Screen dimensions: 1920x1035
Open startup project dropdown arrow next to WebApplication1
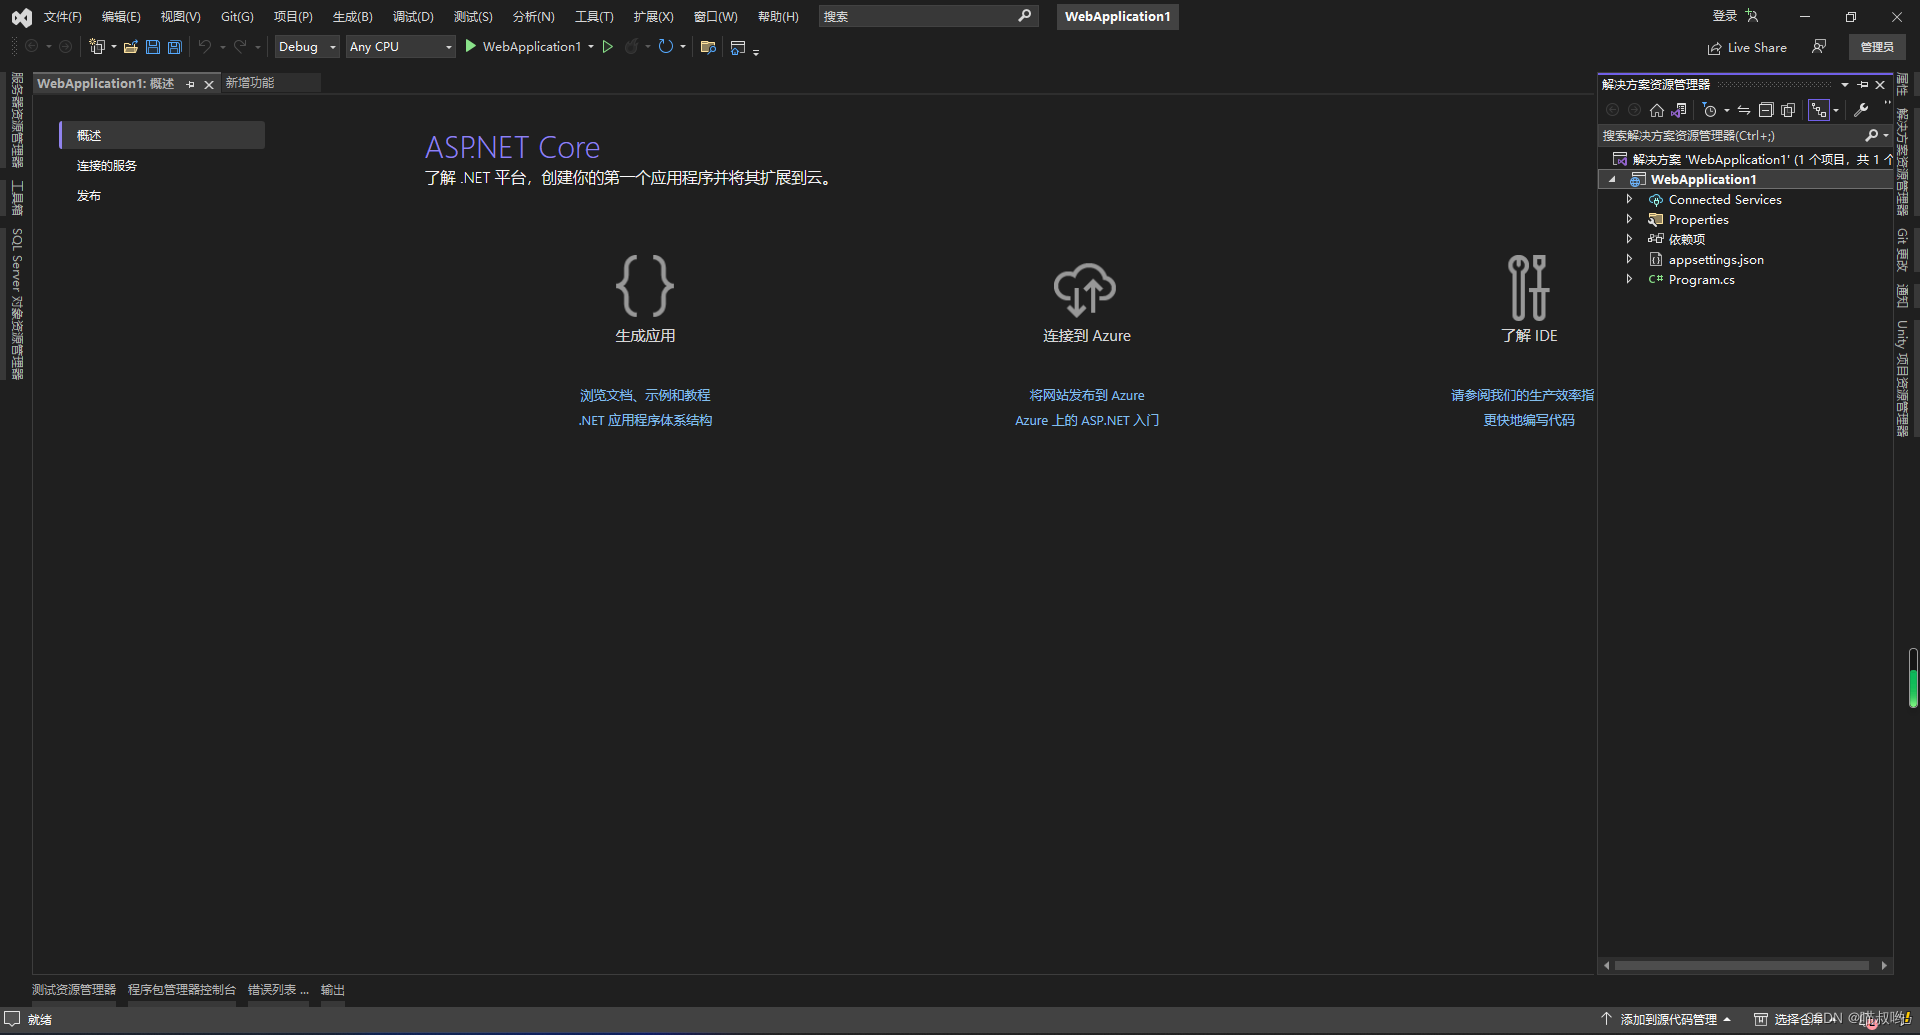pos(591,47)
